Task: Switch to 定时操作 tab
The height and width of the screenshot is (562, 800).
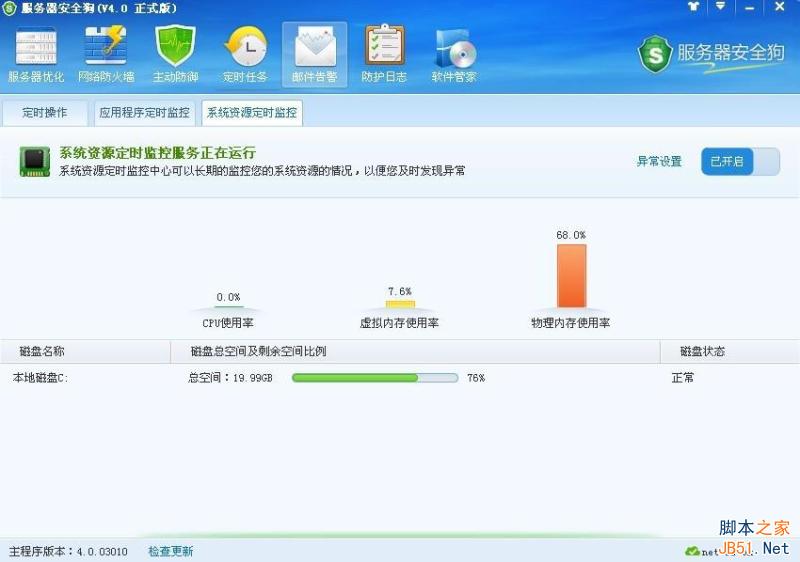Action: tap(44, 113)
